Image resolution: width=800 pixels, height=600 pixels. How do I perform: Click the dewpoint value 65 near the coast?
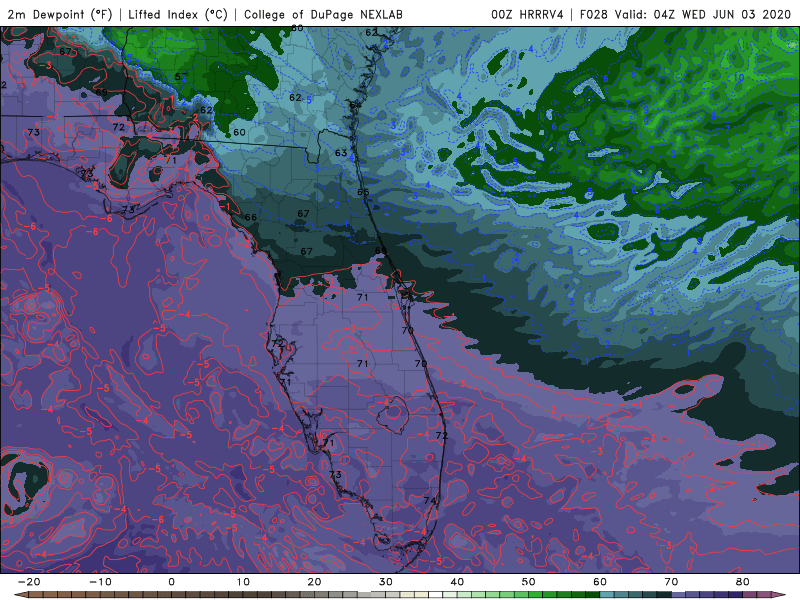363,192
